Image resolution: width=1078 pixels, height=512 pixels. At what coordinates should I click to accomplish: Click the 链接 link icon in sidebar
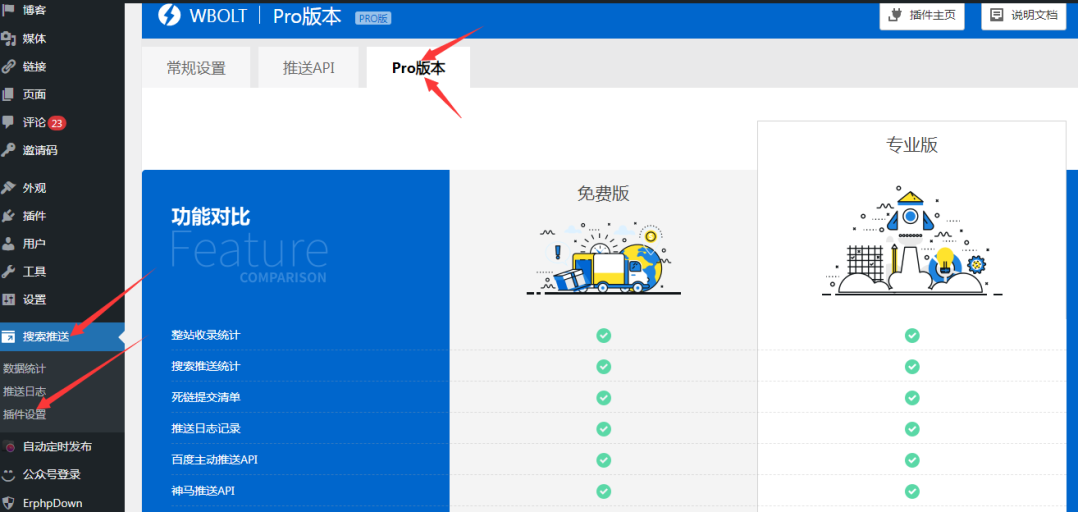click(x=8, y=67)
